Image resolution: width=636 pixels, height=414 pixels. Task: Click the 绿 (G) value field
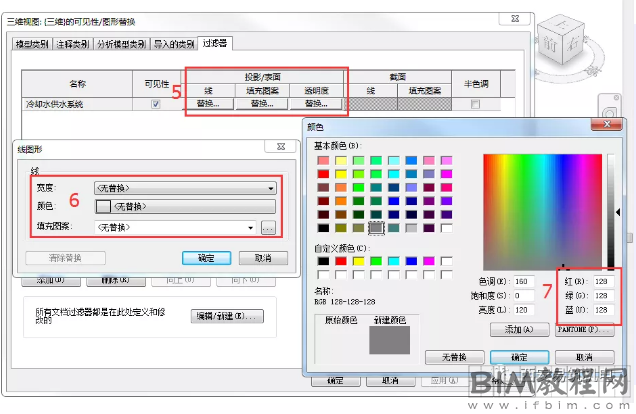pyautogui.click(x=603, y=296)
